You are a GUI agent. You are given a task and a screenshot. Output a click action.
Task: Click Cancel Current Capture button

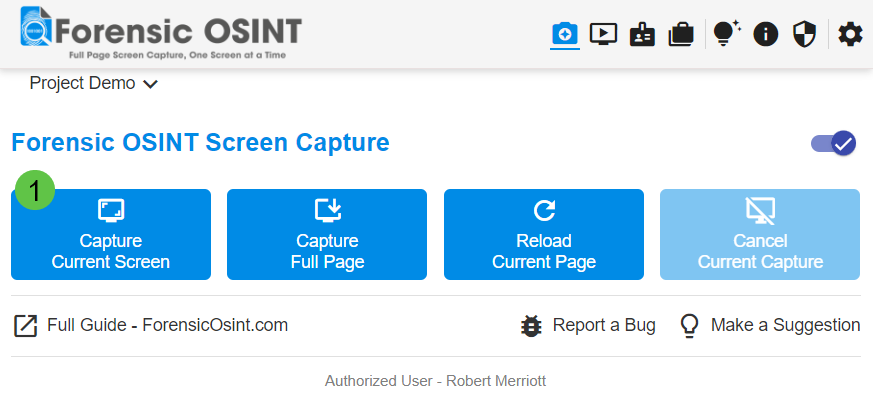coord(760,234)
